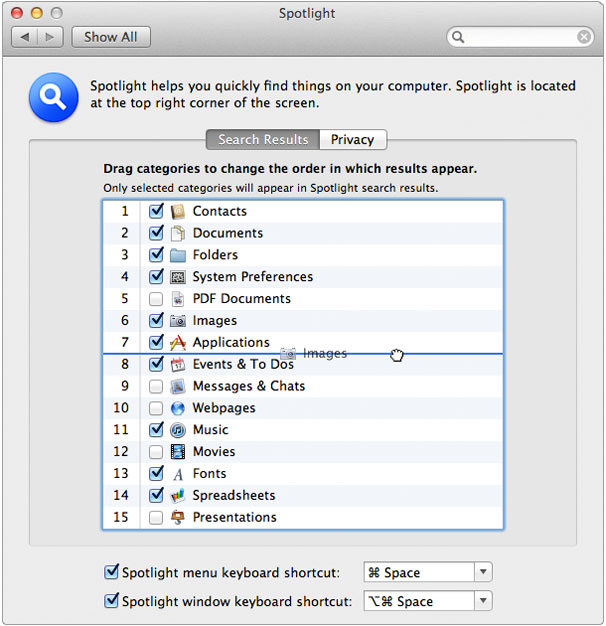Click the Events & To Dos calendar icon
Viewport: 606px width, 626px height.
(178, 365)
